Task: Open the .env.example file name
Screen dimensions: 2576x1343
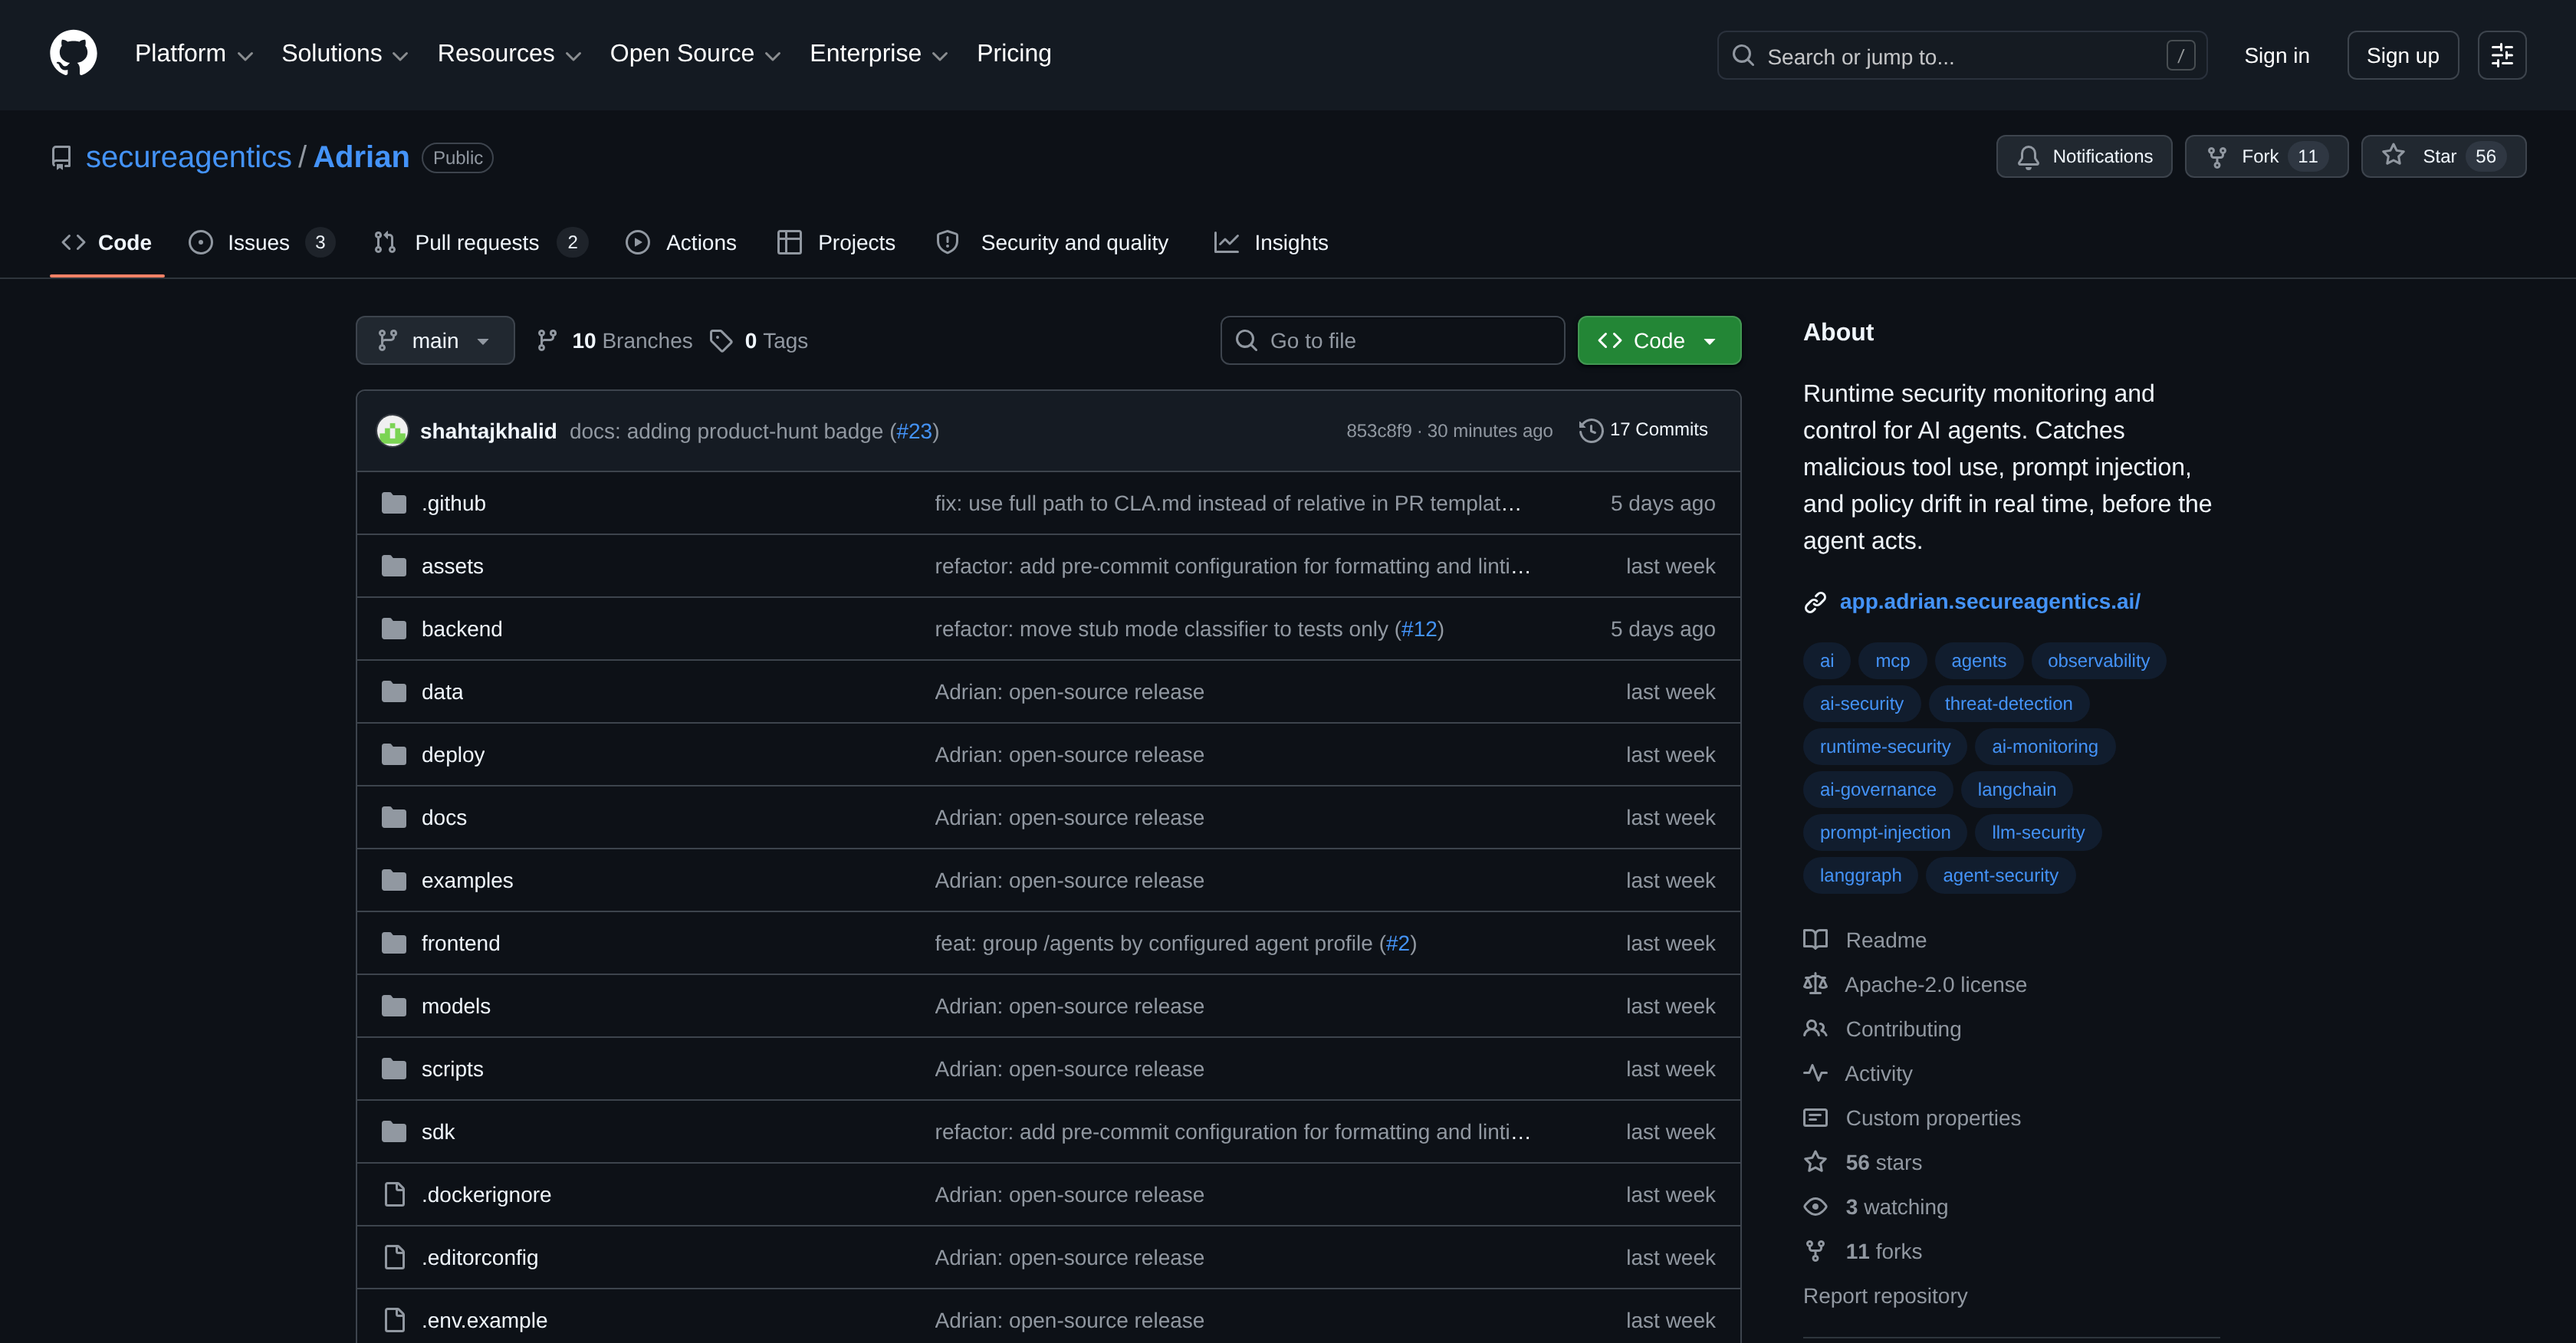Action: point(484,1321)
